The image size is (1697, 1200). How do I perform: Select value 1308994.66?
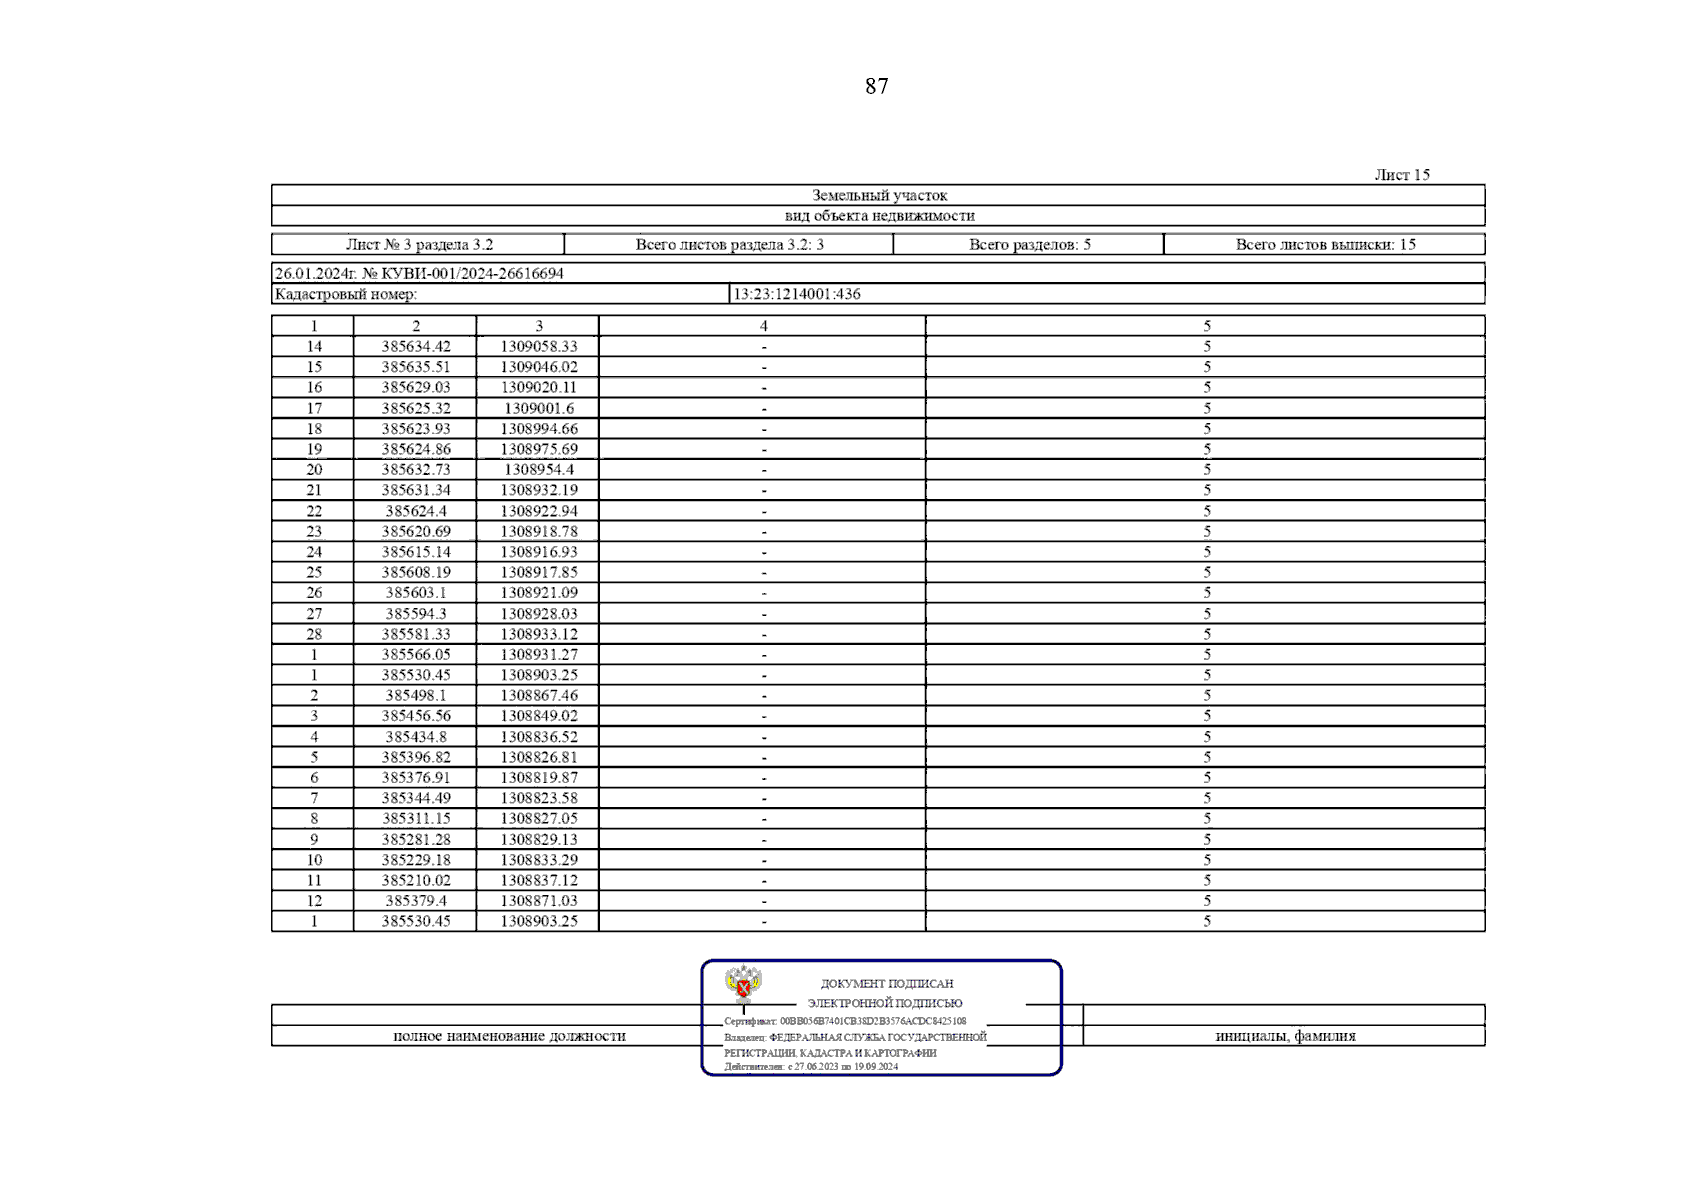tap(539, 428)
